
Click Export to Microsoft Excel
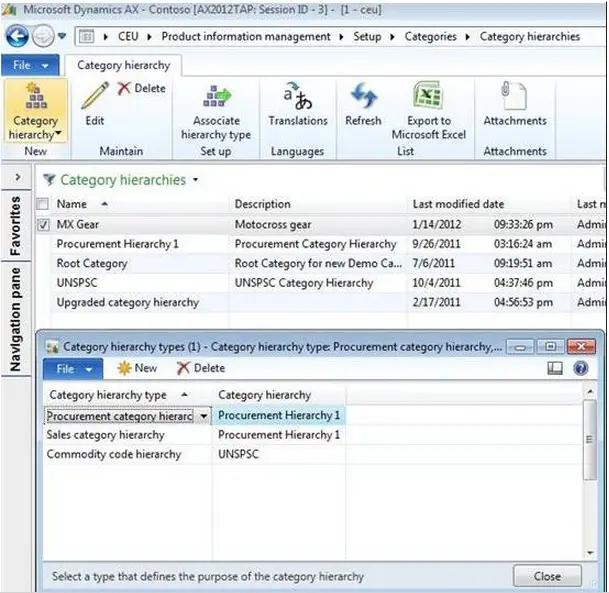[x=428, y=111]
